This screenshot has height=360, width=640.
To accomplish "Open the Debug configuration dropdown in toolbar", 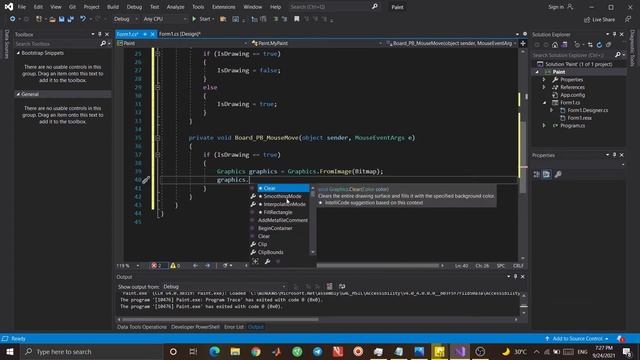I will [x=125, y=19].
